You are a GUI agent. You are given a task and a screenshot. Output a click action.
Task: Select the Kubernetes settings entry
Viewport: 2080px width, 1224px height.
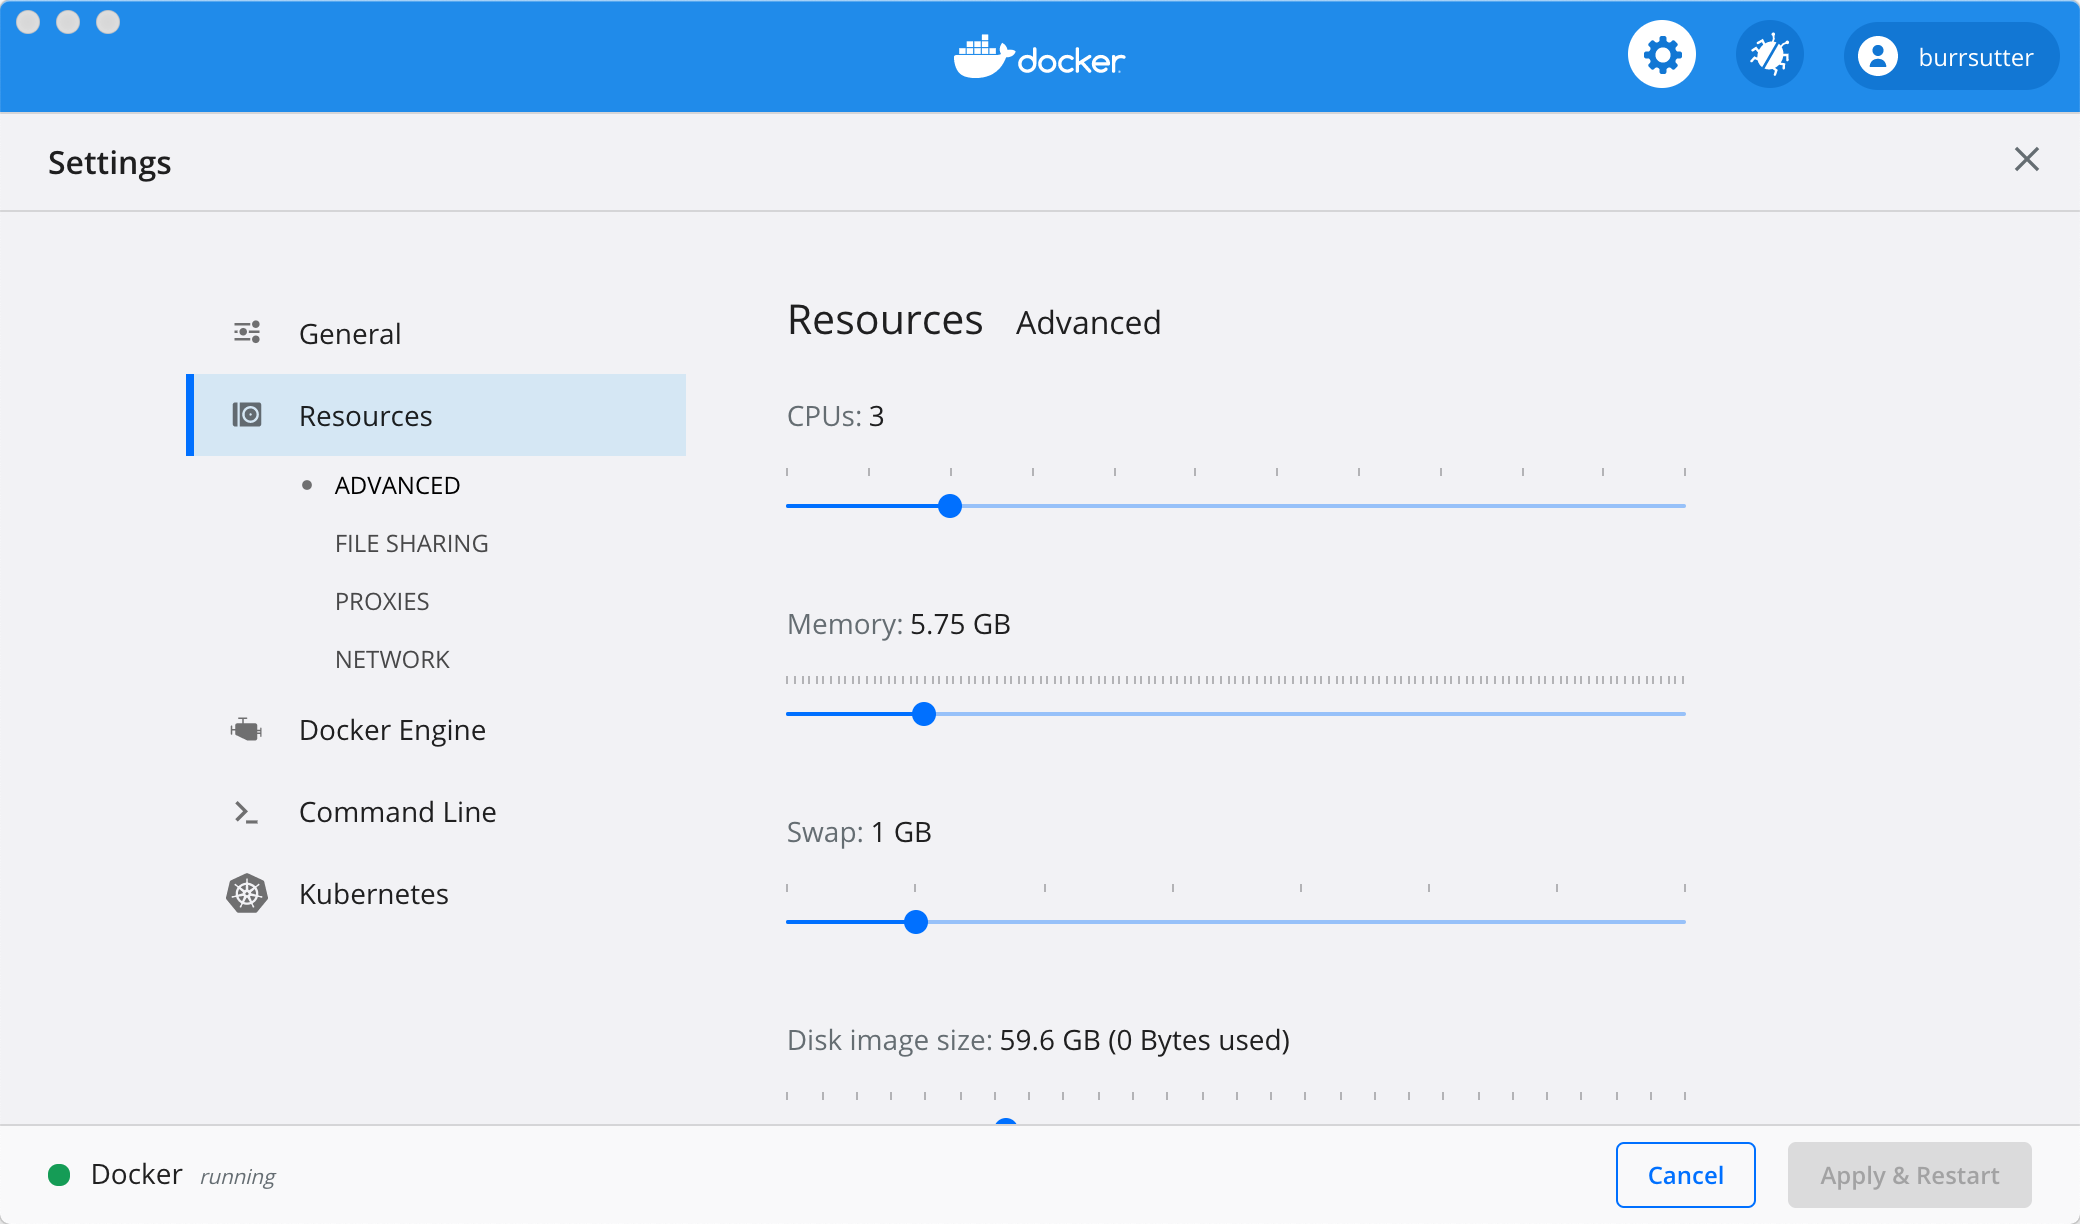[373, 893]
